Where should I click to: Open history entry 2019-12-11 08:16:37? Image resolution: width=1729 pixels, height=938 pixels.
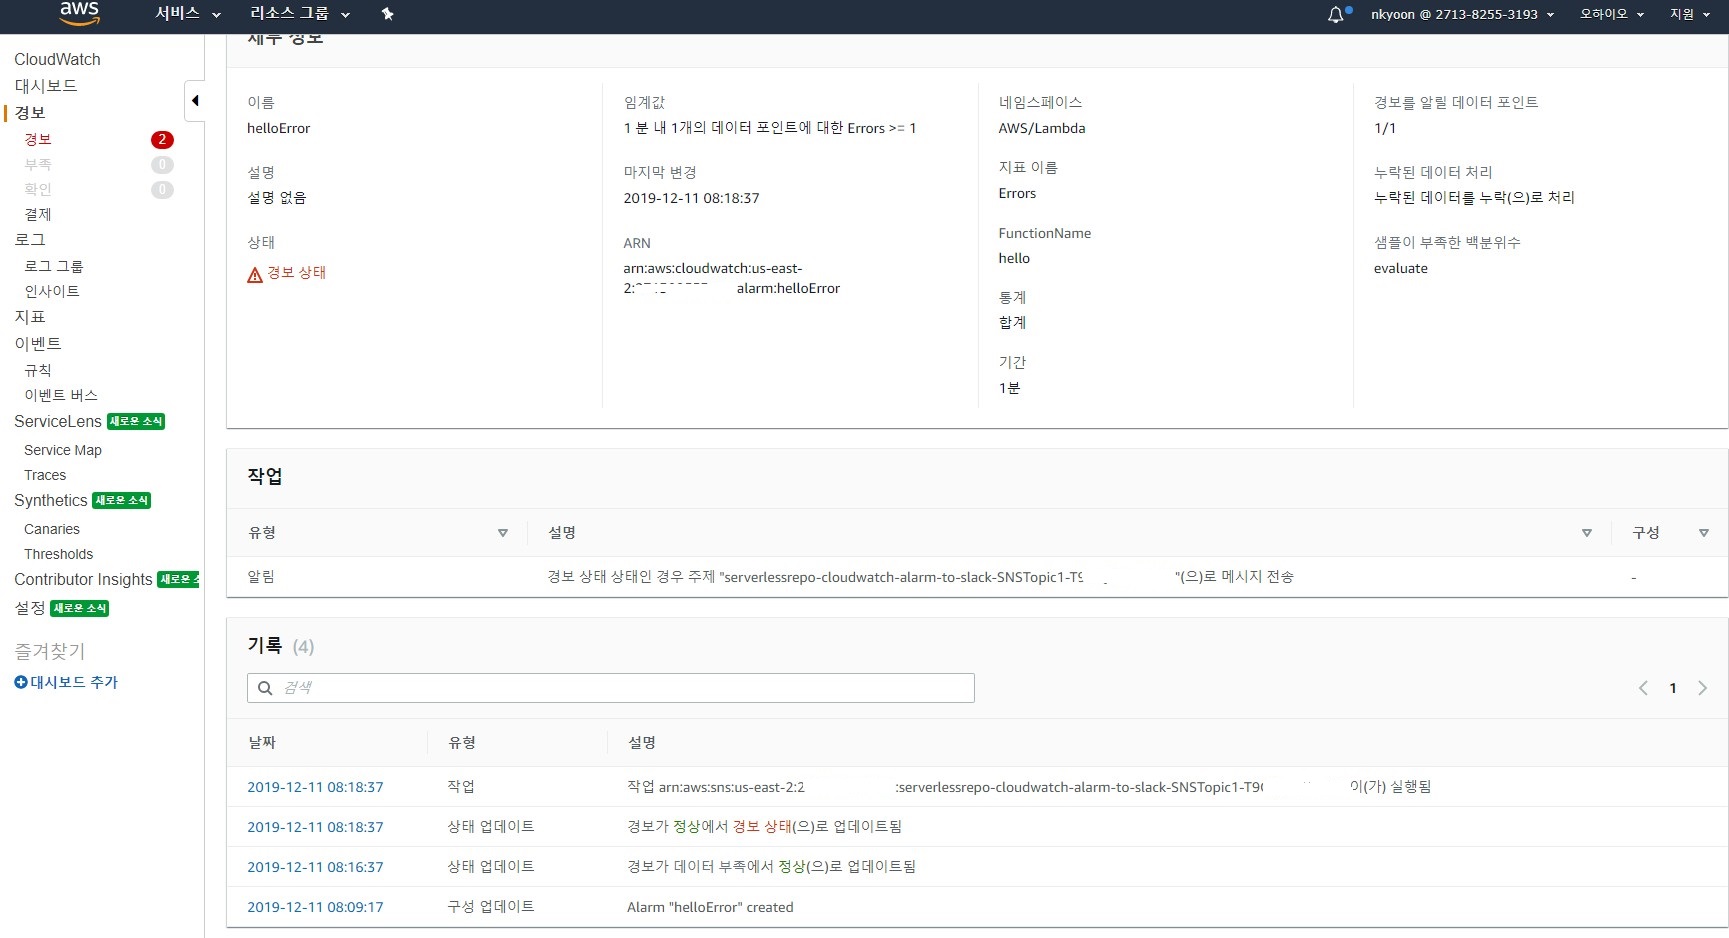315,867
